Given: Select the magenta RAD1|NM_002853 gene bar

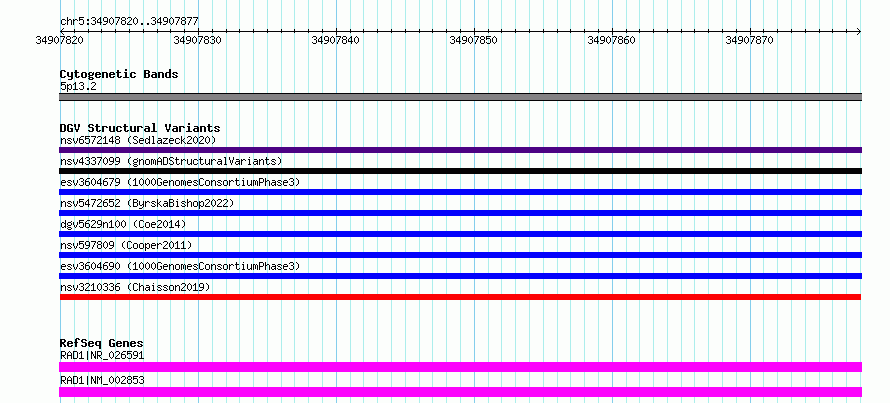Looking at the screenshot, I should coord(460,392).
